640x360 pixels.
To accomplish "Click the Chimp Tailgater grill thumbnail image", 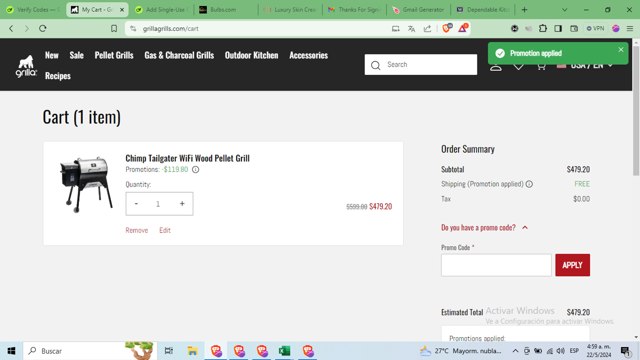I will click(x=86, y=184).
